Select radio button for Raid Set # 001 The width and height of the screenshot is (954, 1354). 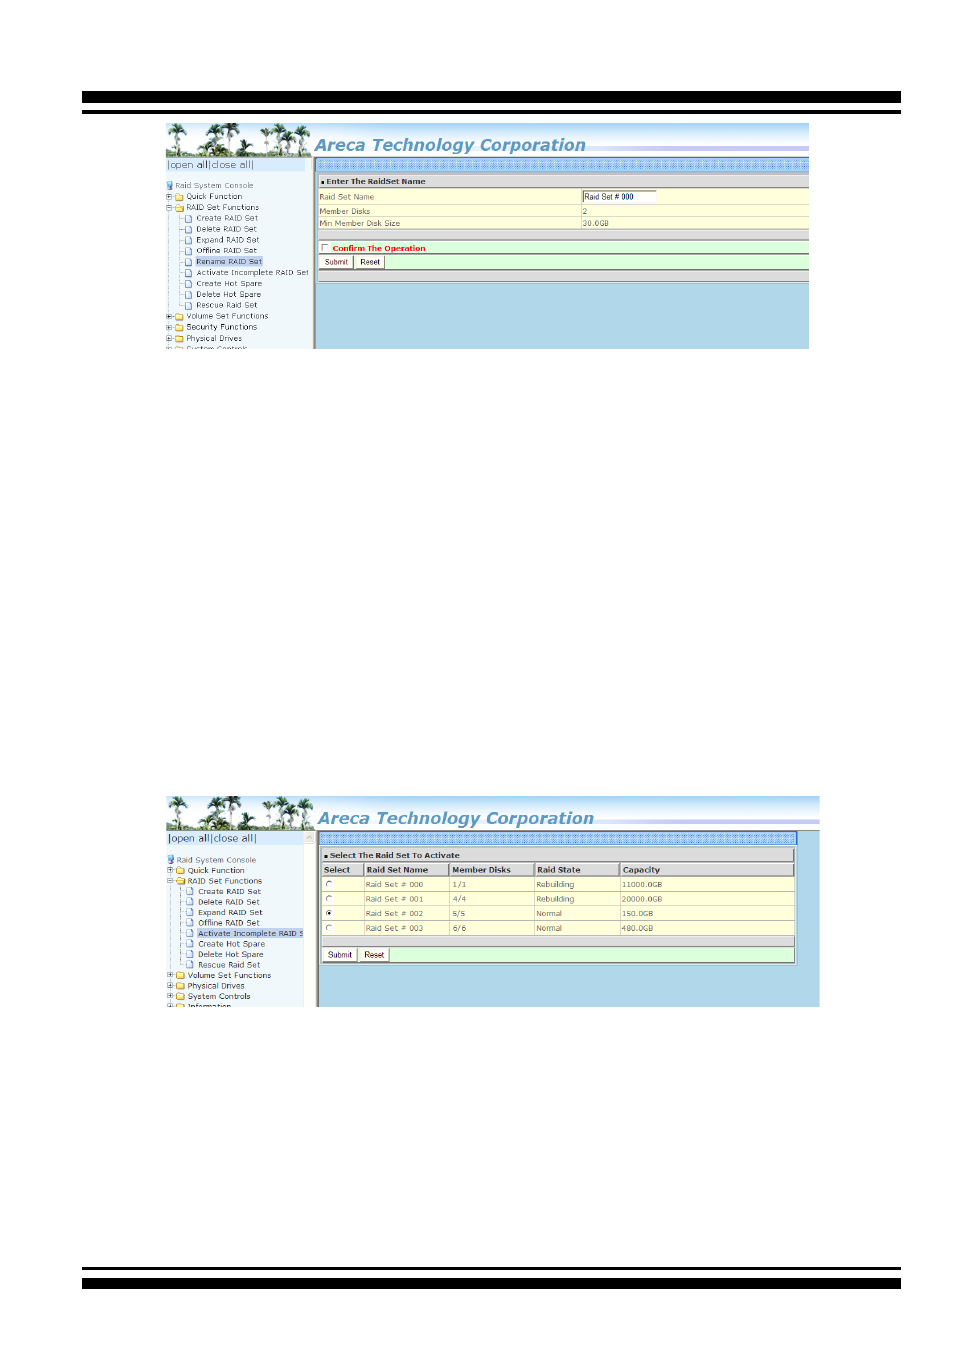pyautogui.click(x=329, y=899)
